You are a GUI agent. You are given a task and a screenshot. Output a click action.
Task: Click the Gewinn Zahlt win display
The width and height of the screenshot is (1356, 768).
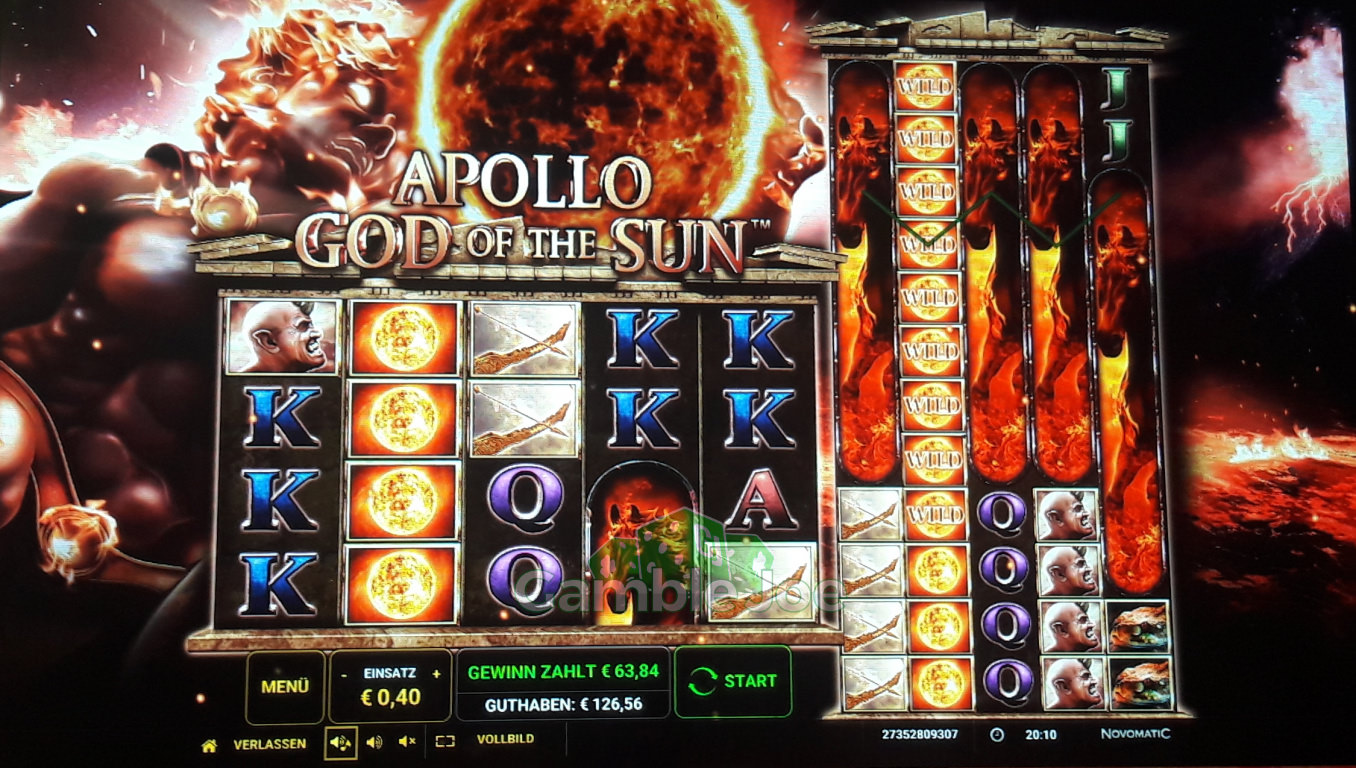tap(563, 671)
